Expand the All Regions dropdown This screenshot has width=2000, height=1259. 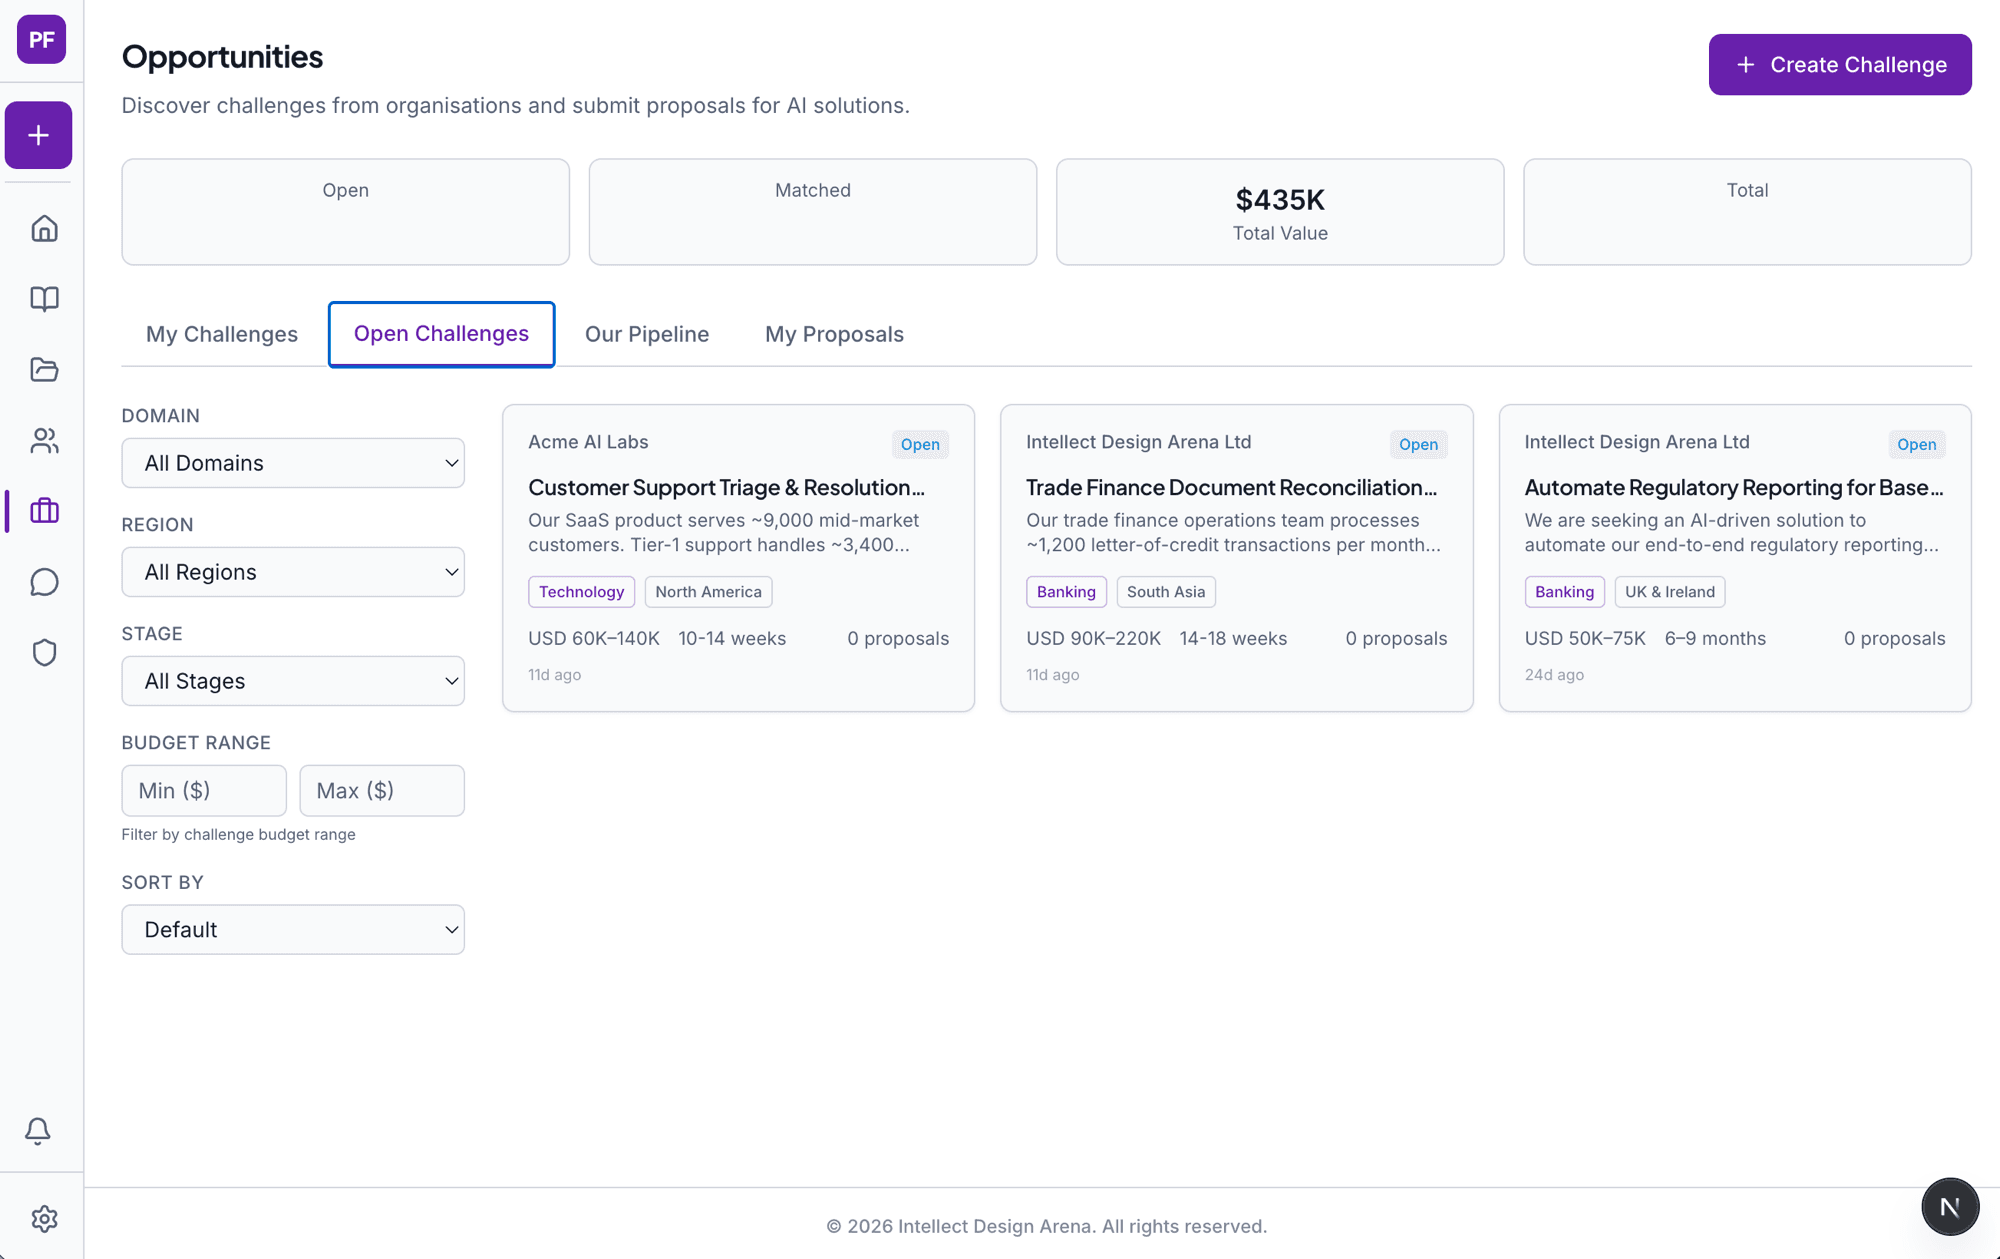coord(293,572)
